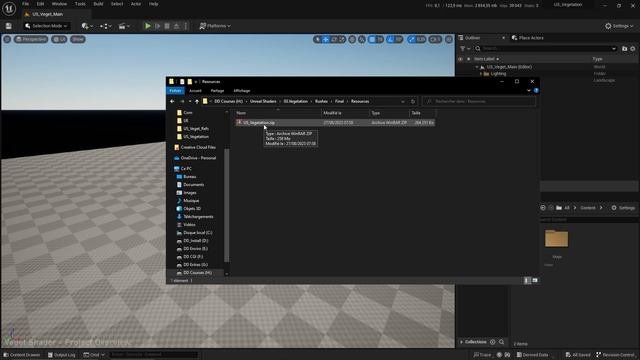
Task: Click the Explorer back arrow
Action: pos(172,101)
